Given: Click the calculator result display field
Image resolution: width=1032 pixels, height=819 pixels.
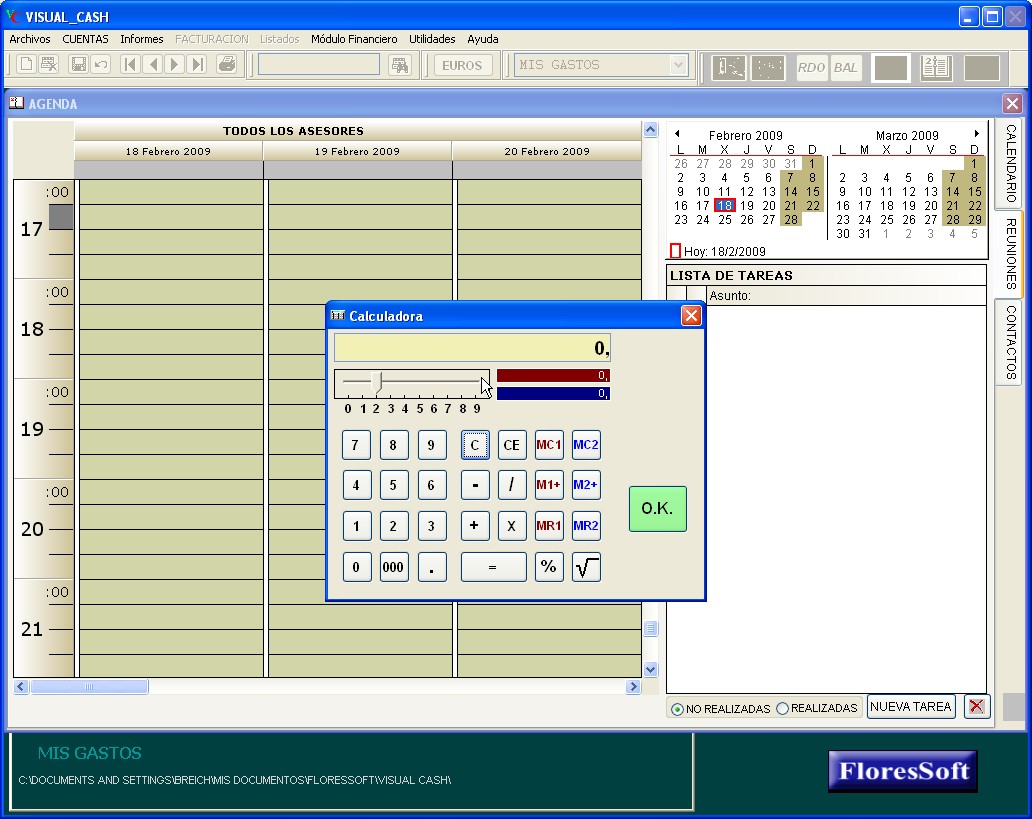Looking at the screenshot, I should 473,348.
